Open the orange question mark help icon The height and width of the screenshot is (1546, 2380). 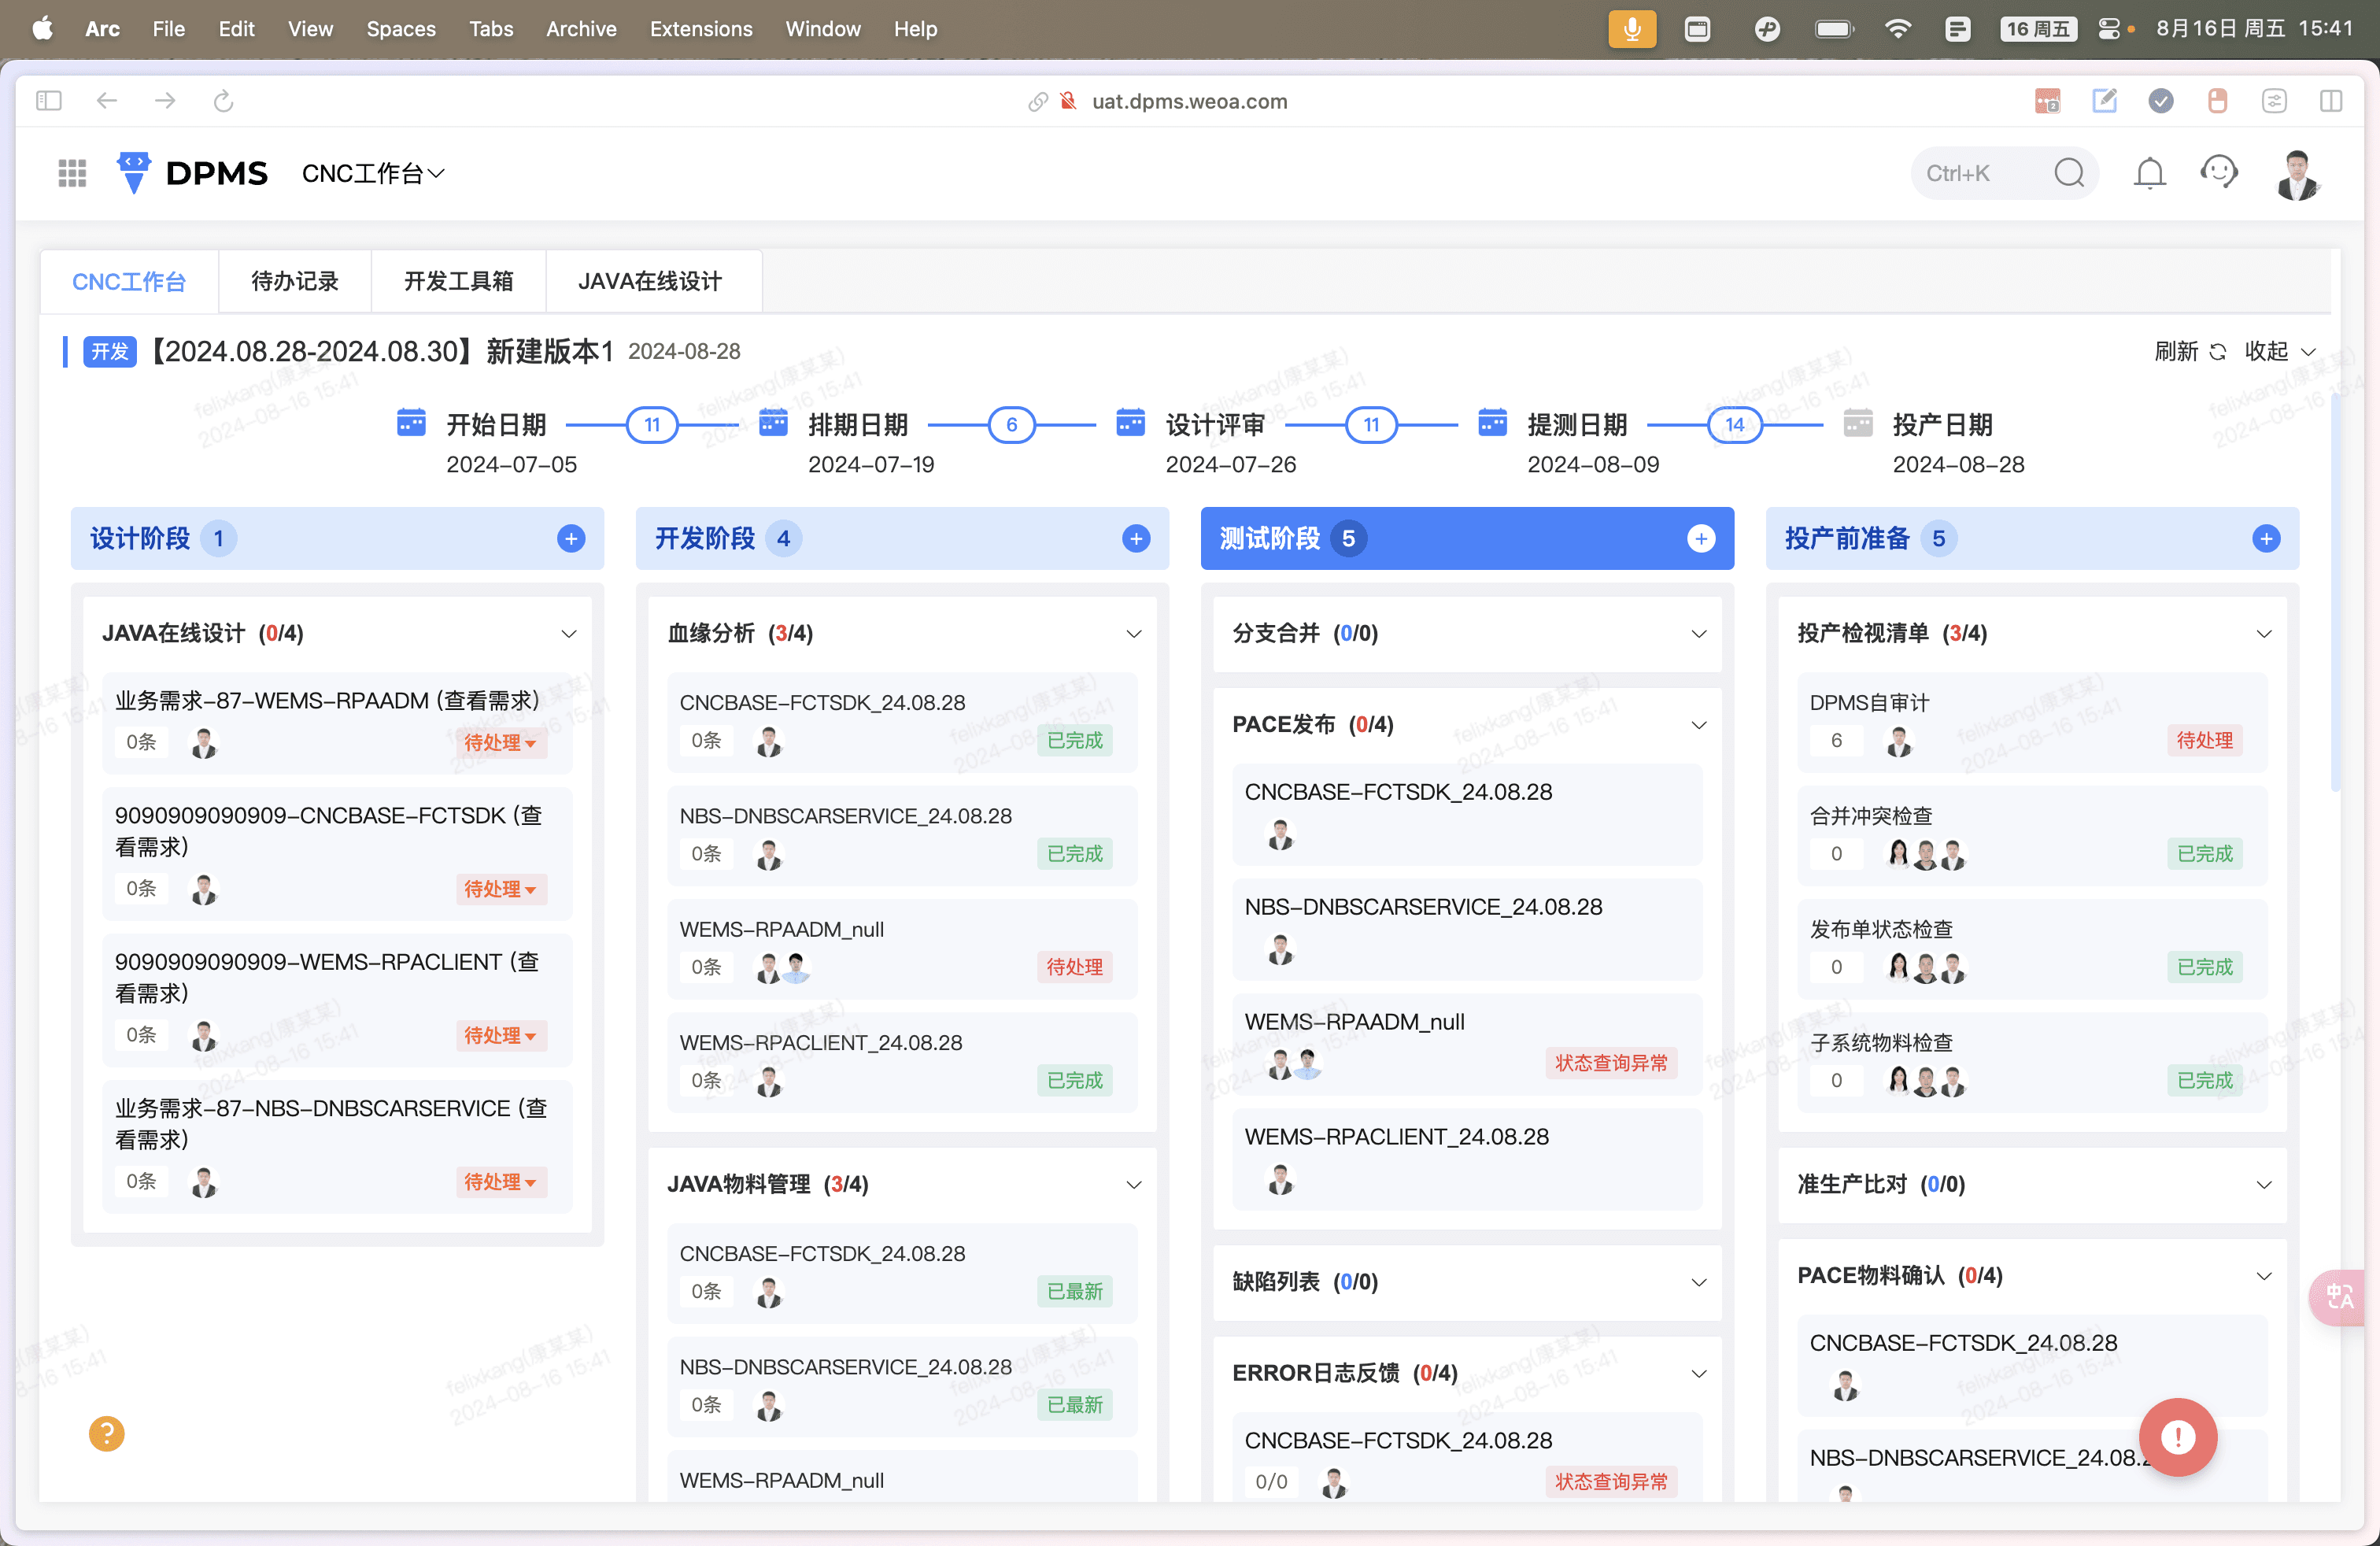(x=106, y=1433)
